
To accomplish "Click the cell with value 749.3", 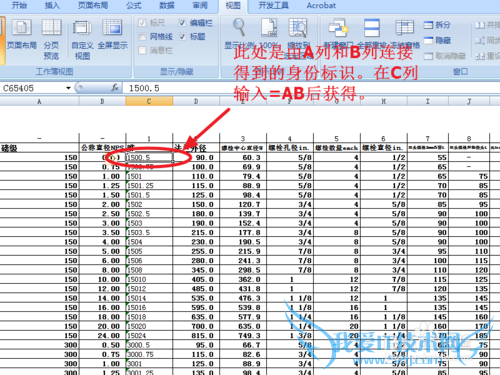I will 243,336.
